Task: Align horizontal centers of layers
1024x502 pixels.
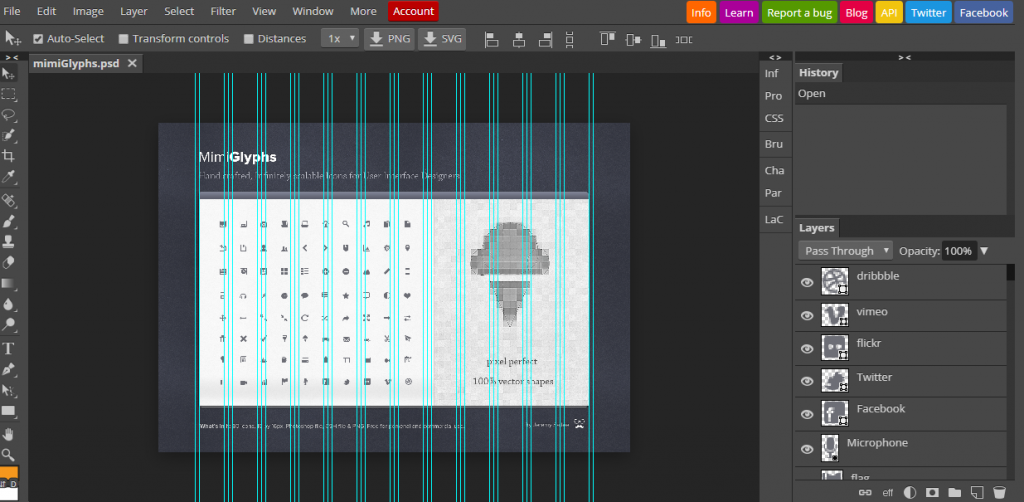Action: tap(519, 40)
